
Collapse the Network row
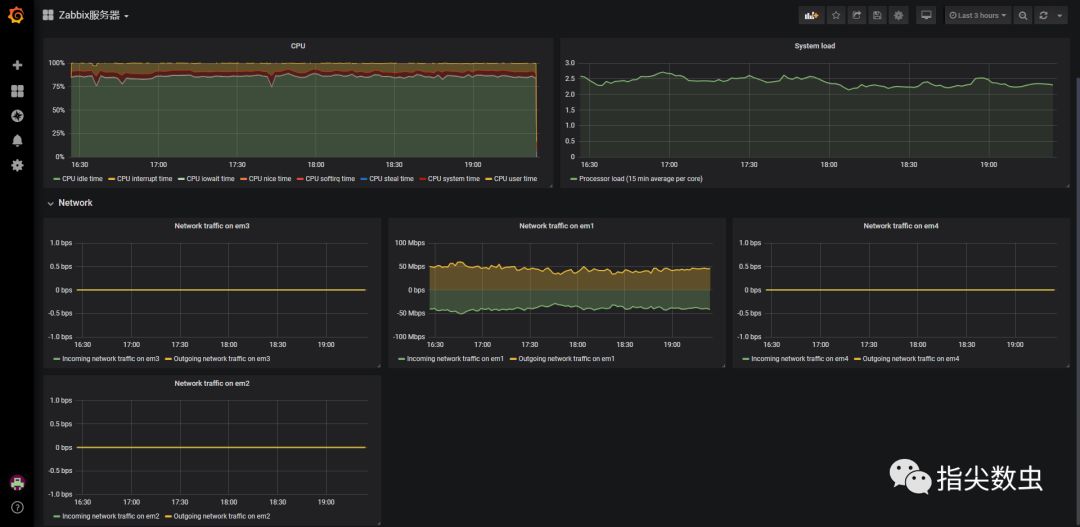click(x=70, y=203)
